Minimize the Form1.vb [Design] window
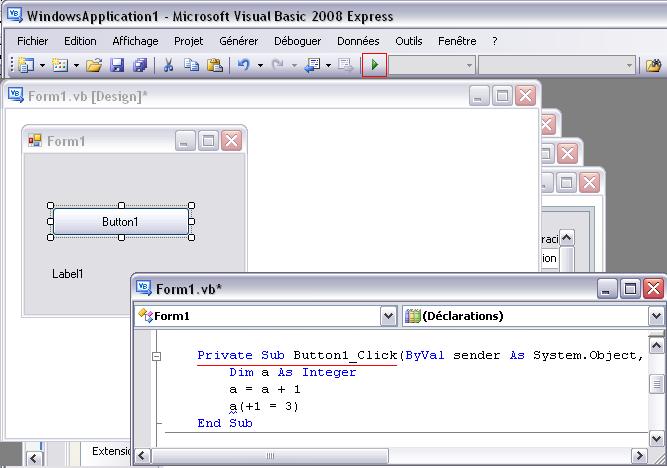This screenshot has width=667, height=468. pyautogui.click(x=479, y=96)
